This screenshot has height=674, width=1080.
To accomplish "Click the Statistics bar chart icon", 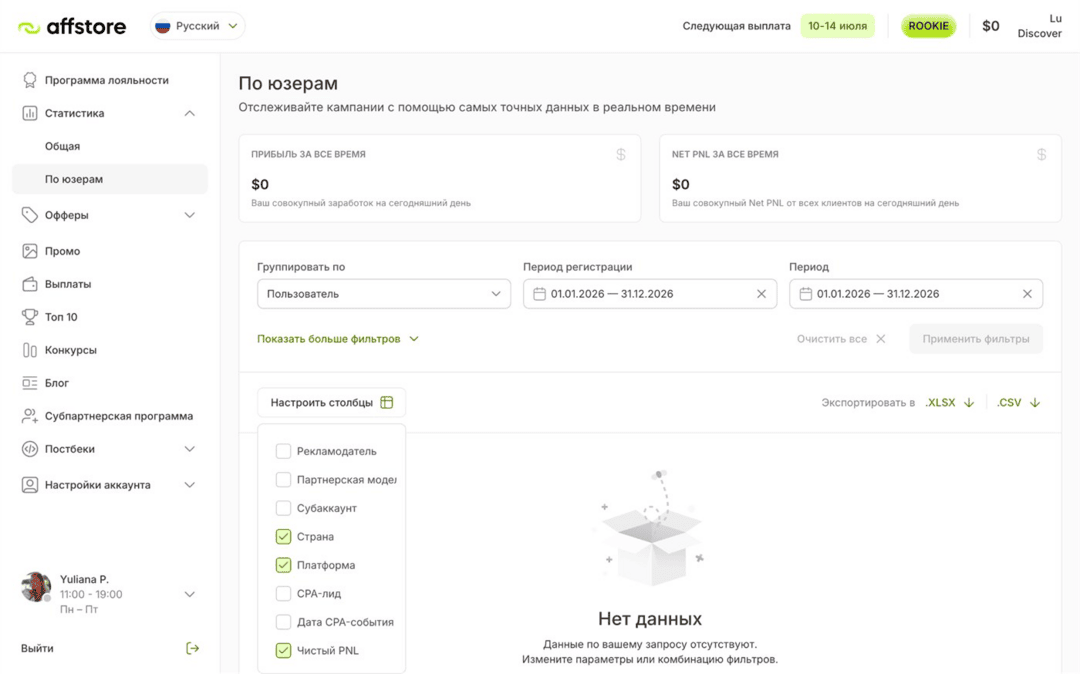I will [x=30, y=113].
